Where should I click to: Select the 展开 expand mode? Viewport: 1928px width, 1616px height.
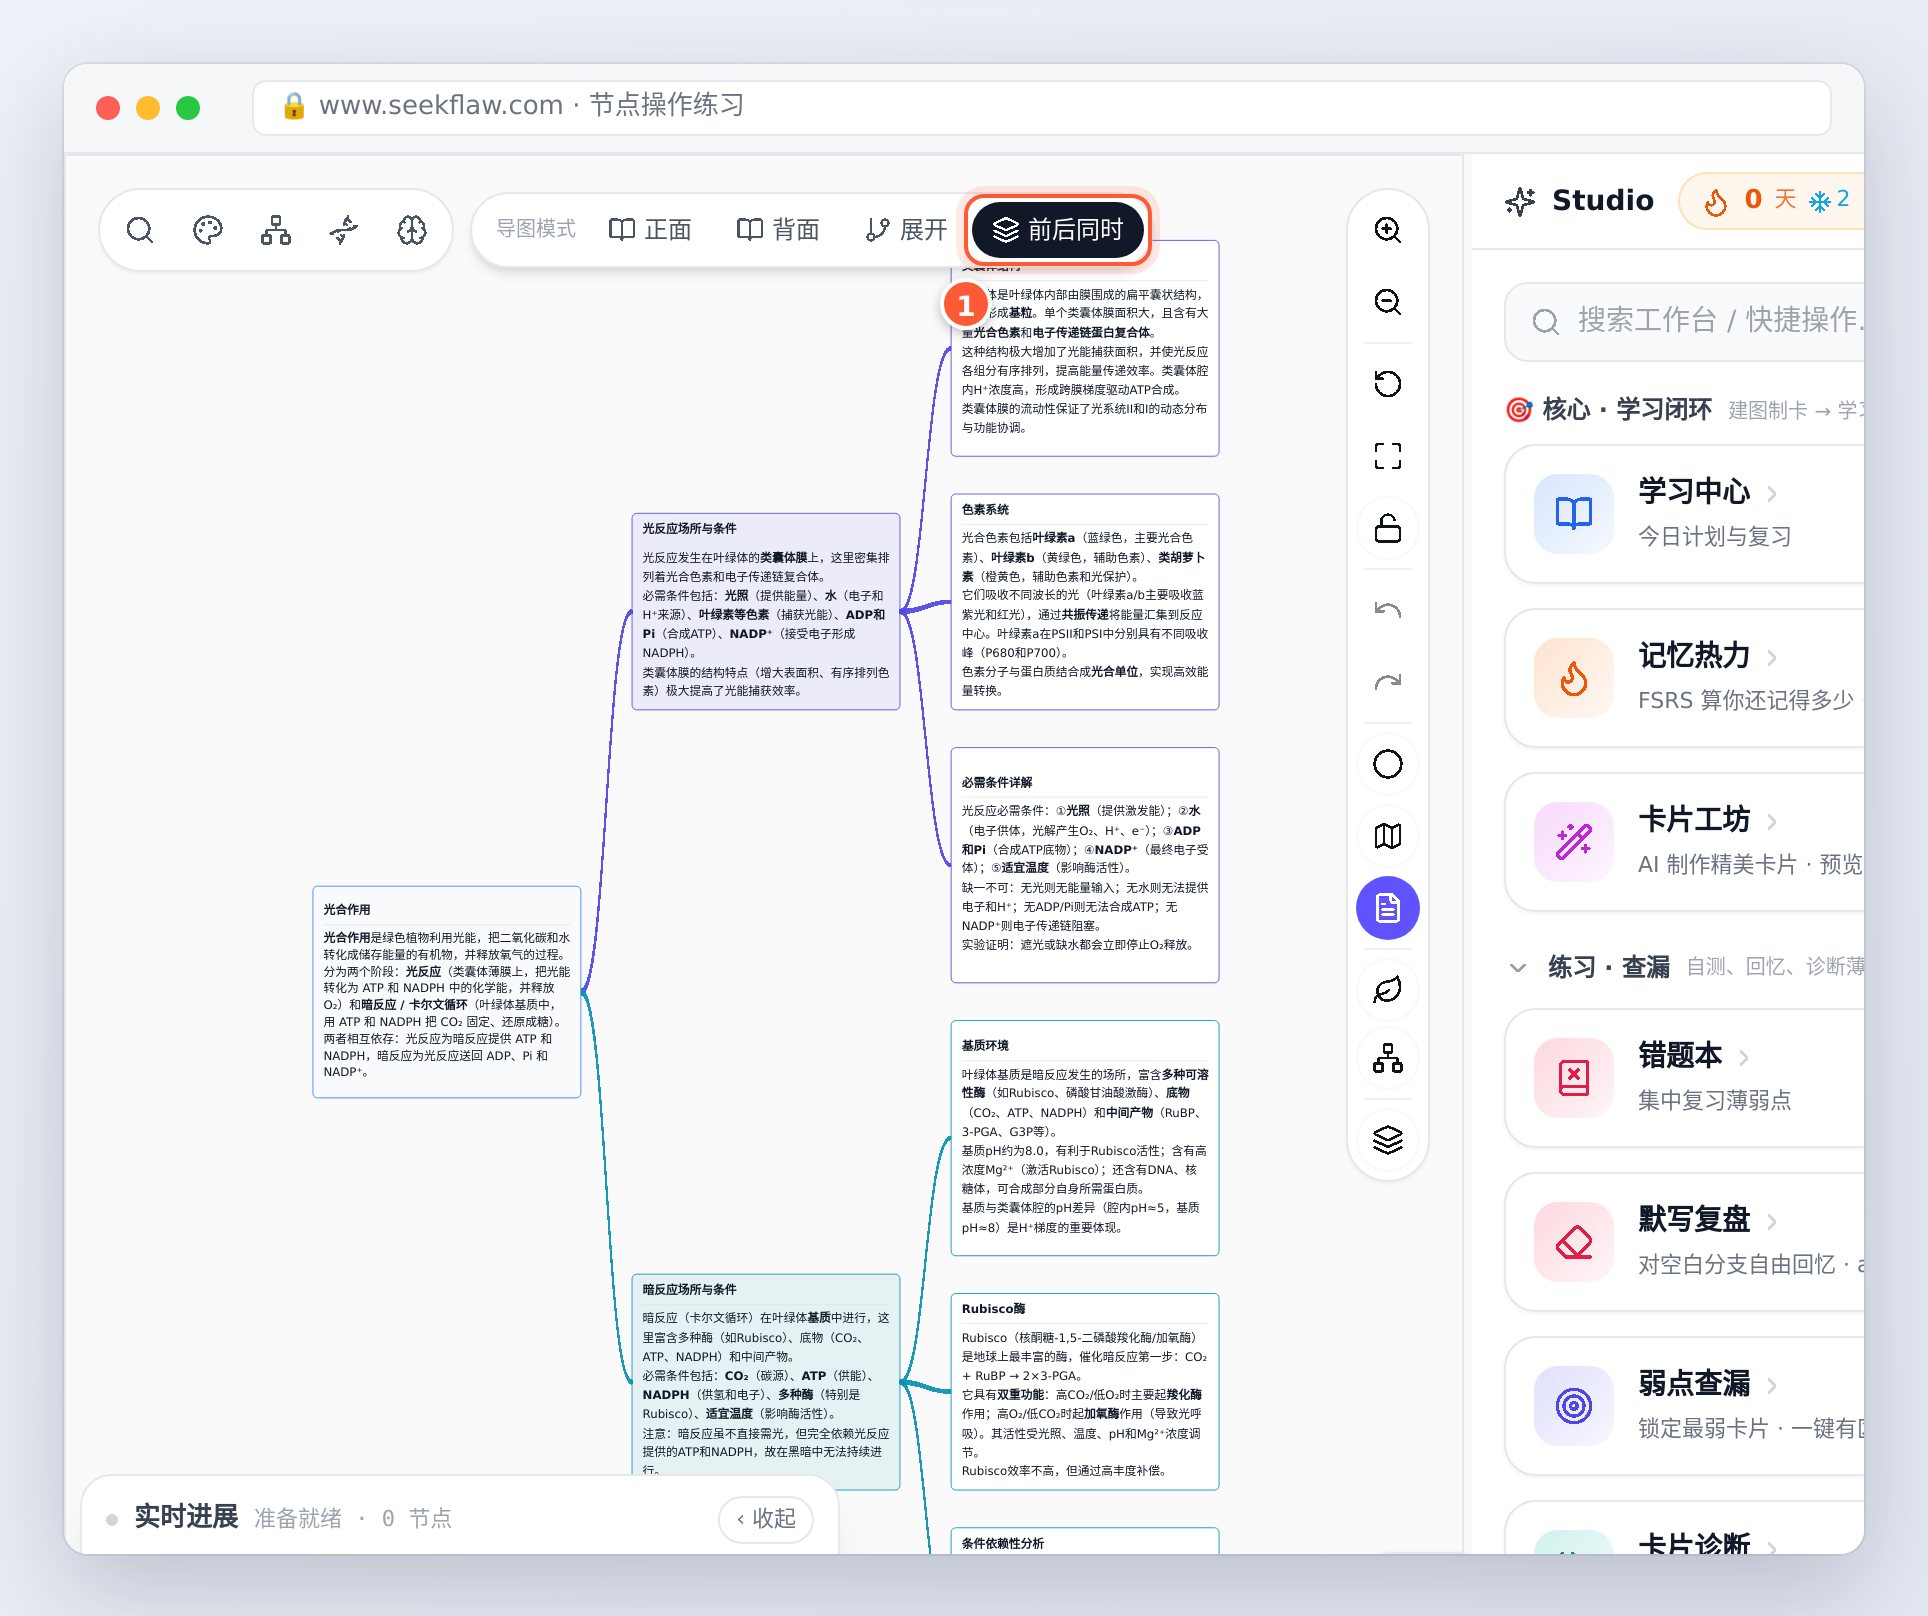906,230
